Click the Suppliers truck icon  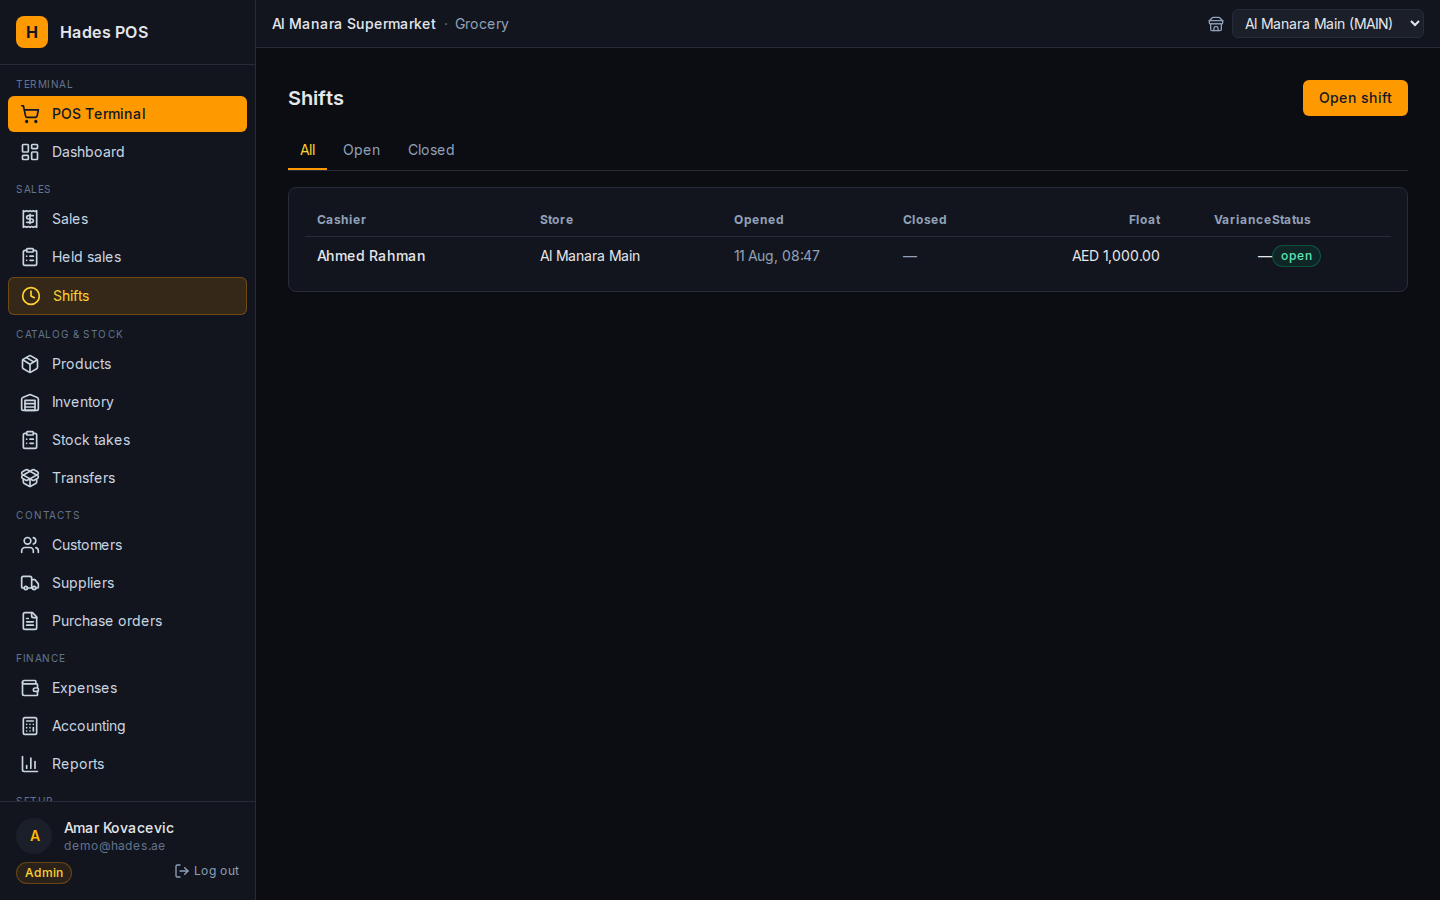tap(30, 583)
